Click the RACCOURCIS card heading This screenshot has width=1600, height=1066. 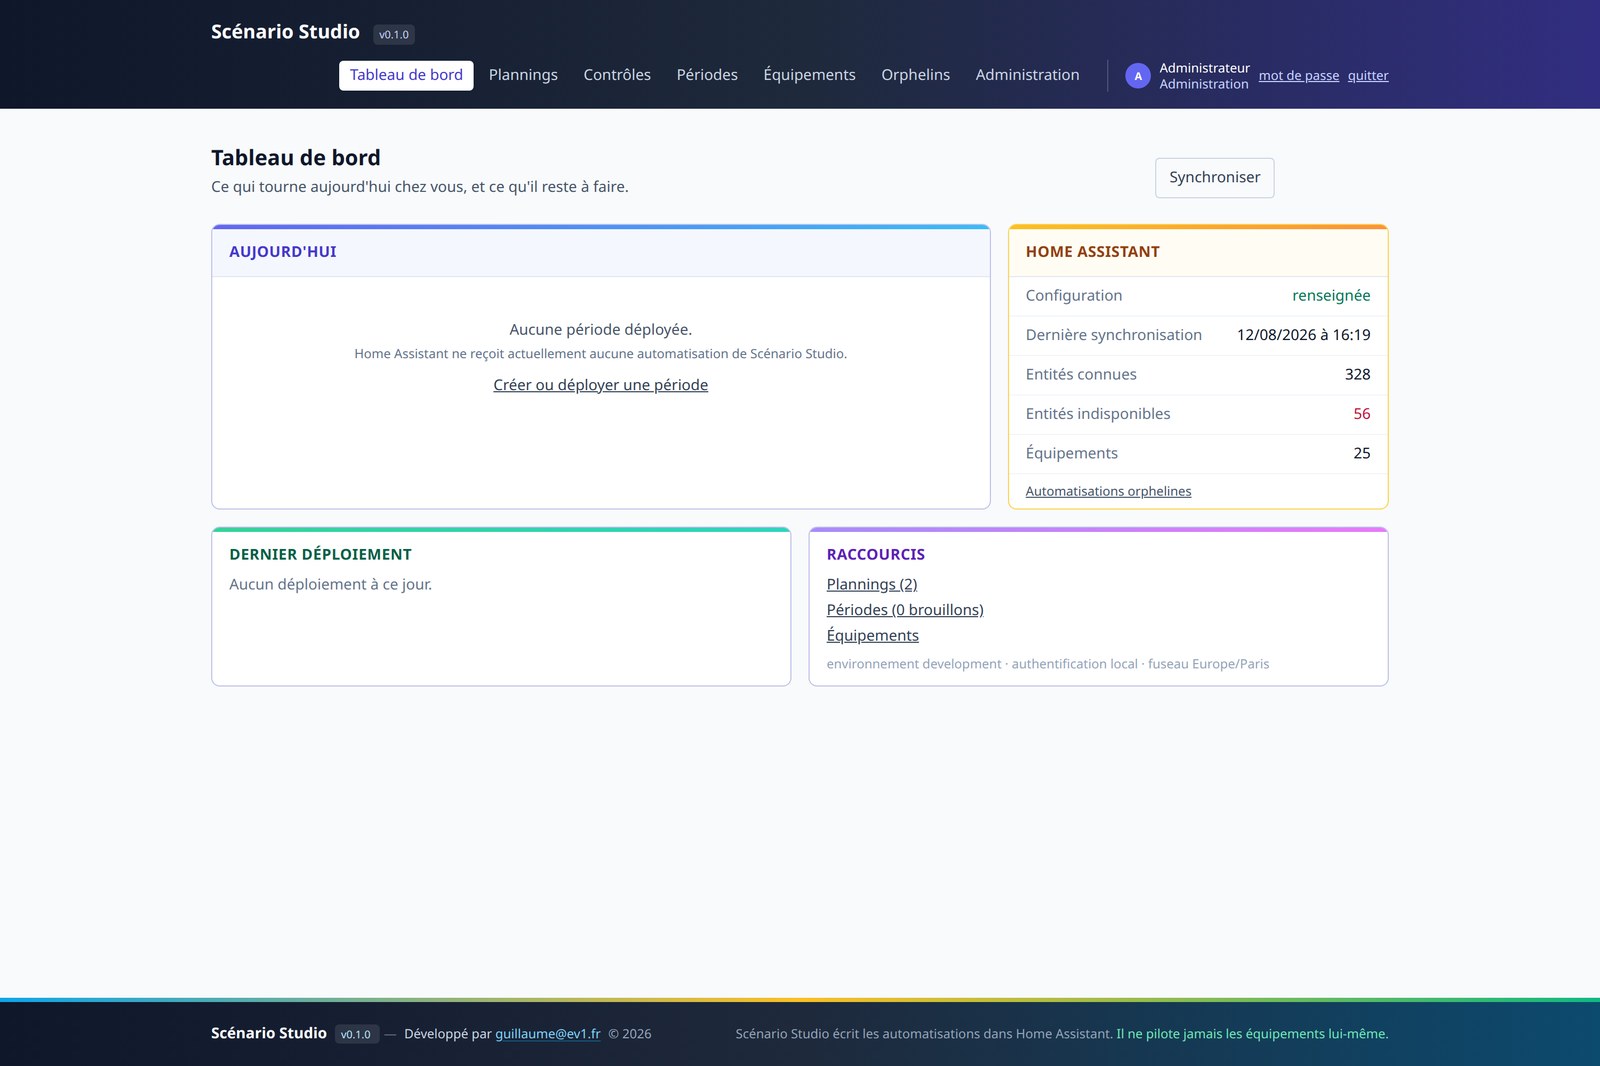pos(875,555)
